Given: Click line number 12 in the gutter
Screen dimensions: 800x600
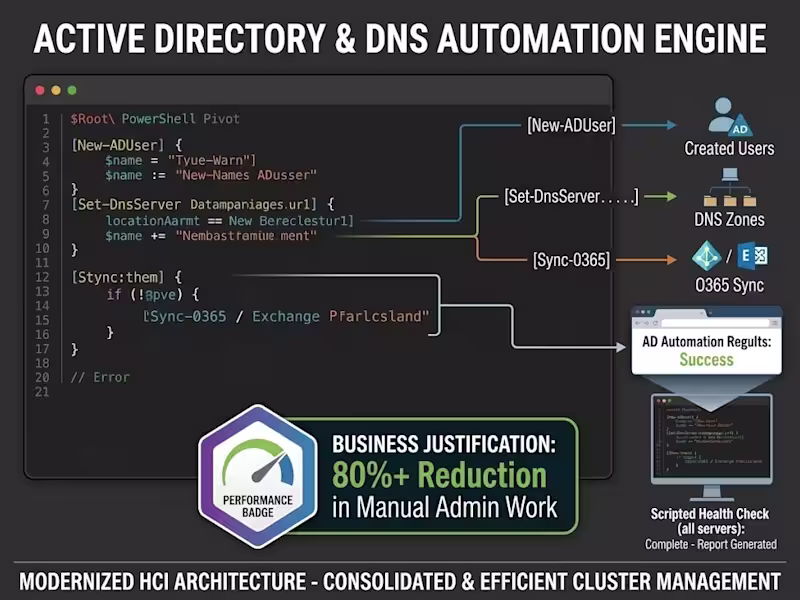Looking at the screenshot, I should point(42,277).
